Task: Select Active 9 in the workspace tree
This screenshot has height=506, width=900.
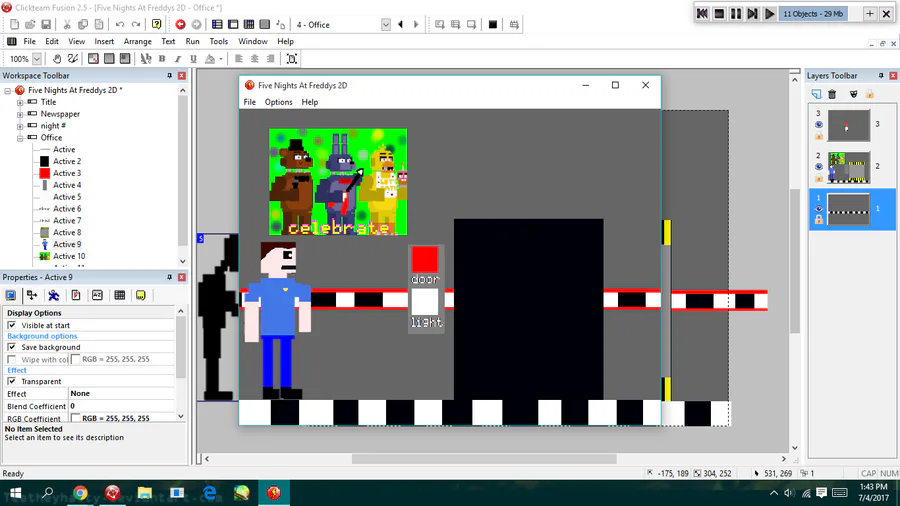Action: click(x=67, y=244)
